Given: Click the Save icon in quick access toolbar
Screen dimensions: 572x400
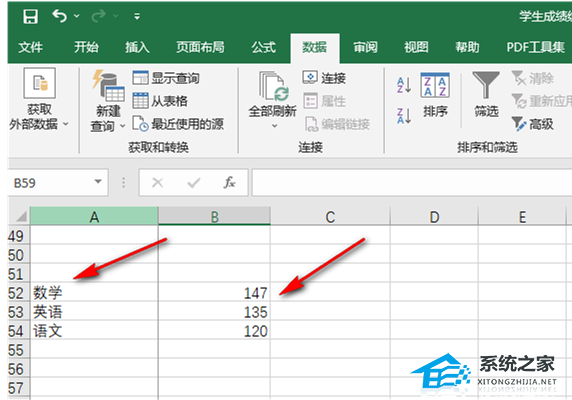Looking at the screenshot, I should pos(30,16).
